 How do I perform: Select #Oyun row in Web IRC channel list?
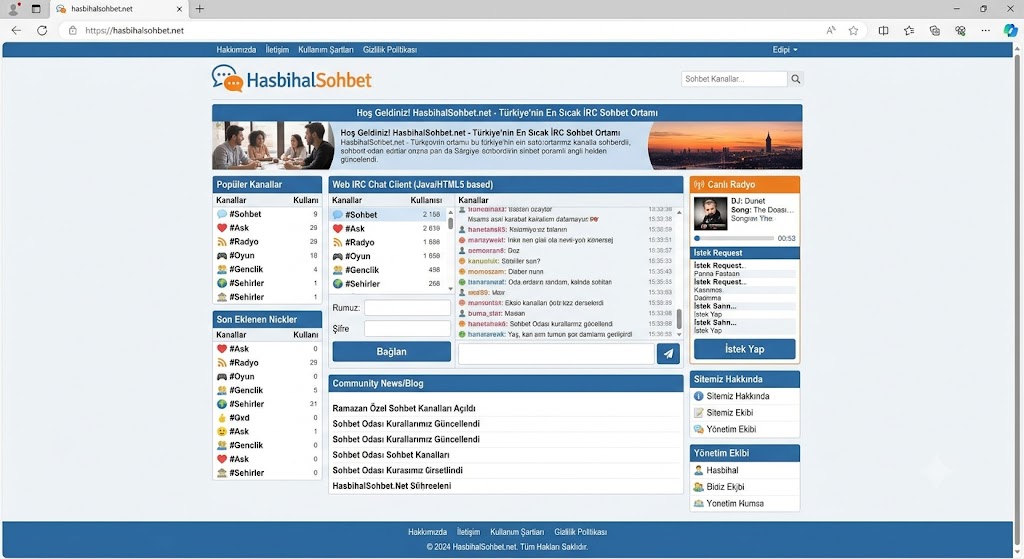(x=388, y=256)
